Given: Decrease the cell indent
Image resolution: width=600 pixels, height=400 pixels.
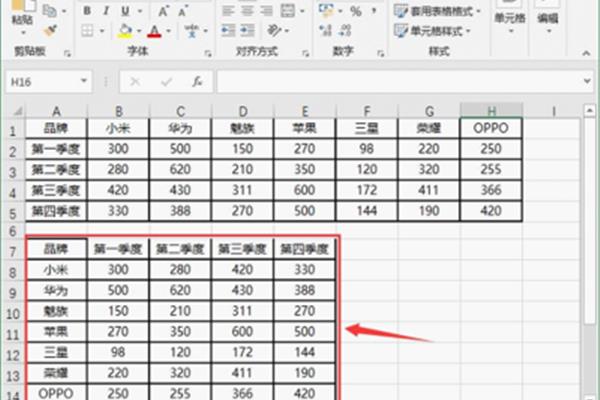Looking at the screenshot, I should tap(228, 31).
